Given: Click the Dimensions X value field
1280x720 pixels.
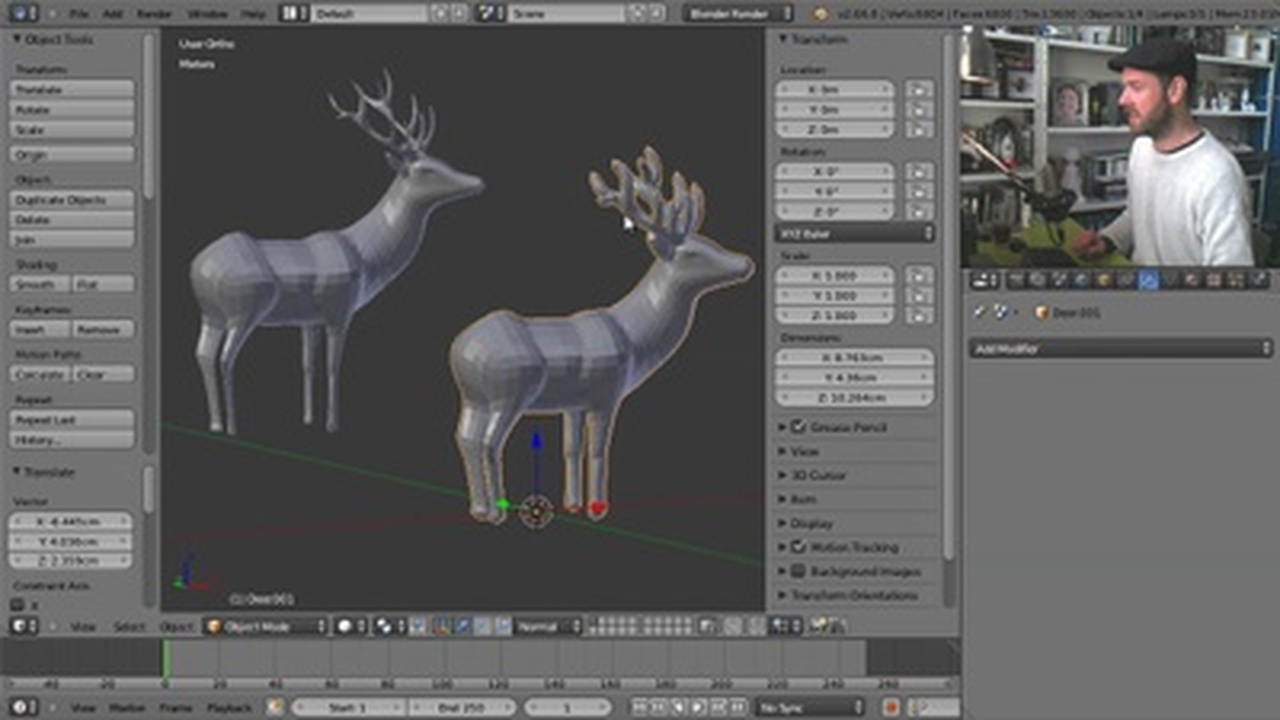Looking at the screenshot, I should point(854,358).
